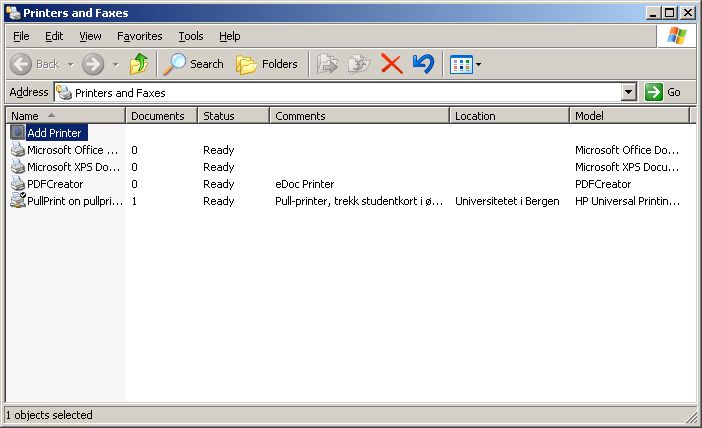The width and height of the screenshot is (702, 428).
Task: Click inside the Address text field
Action: pyautogui.click(x=340, y=92)
